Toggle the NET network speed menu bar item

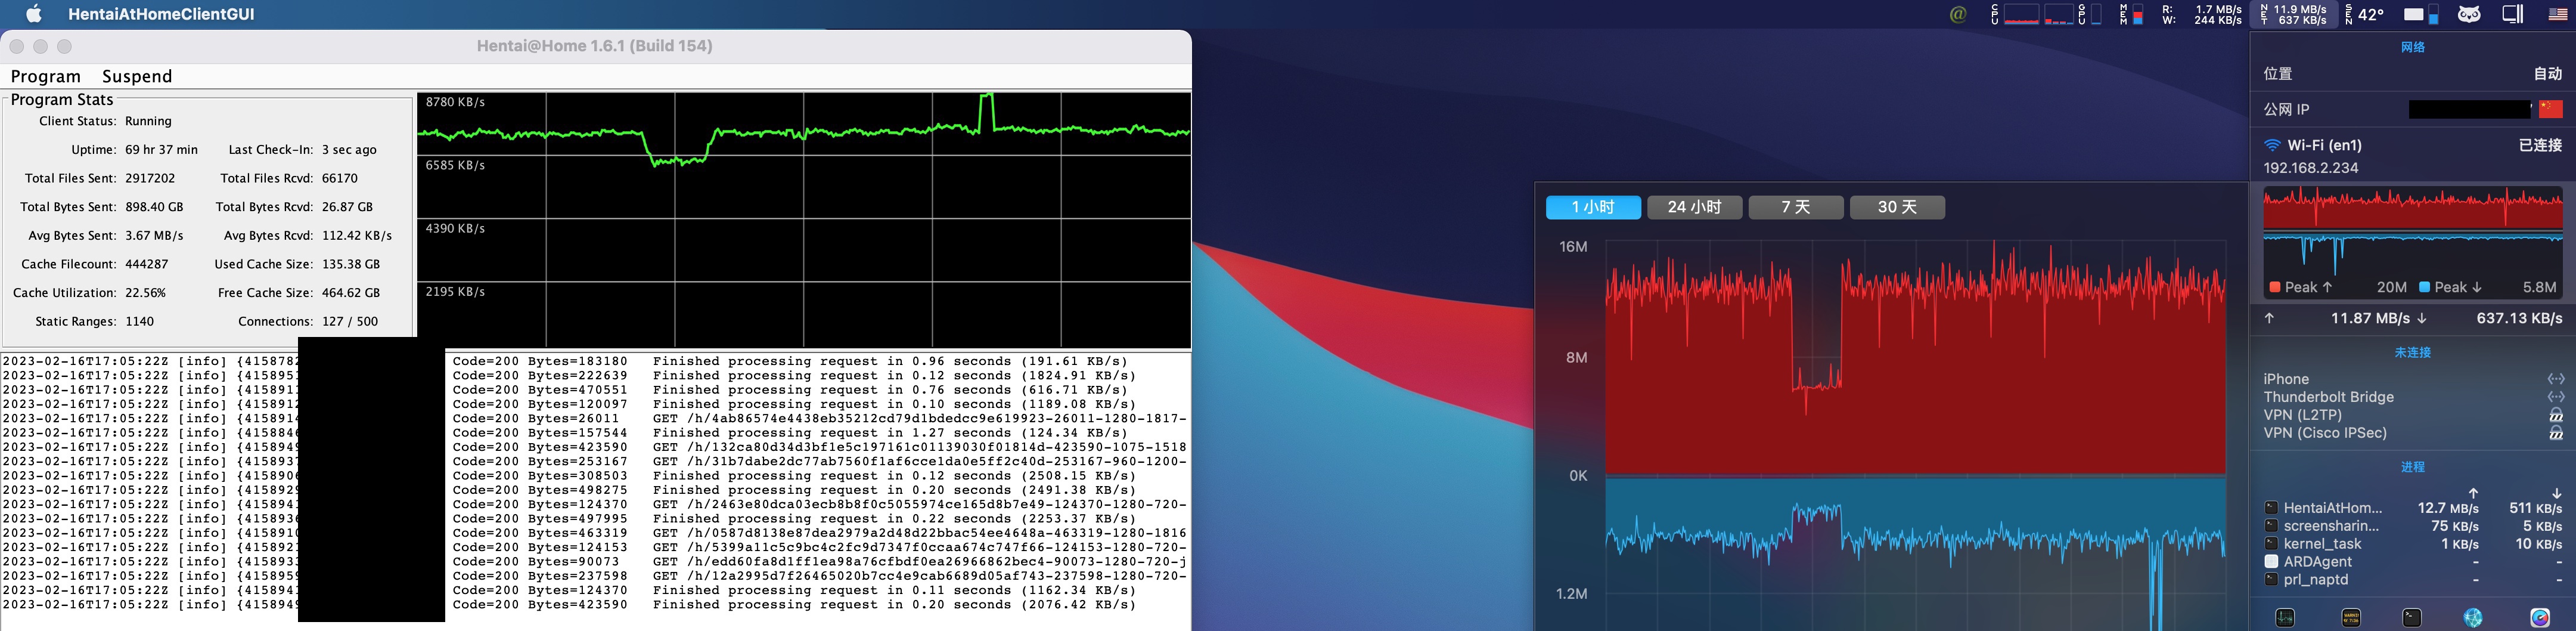(2294, 14)
